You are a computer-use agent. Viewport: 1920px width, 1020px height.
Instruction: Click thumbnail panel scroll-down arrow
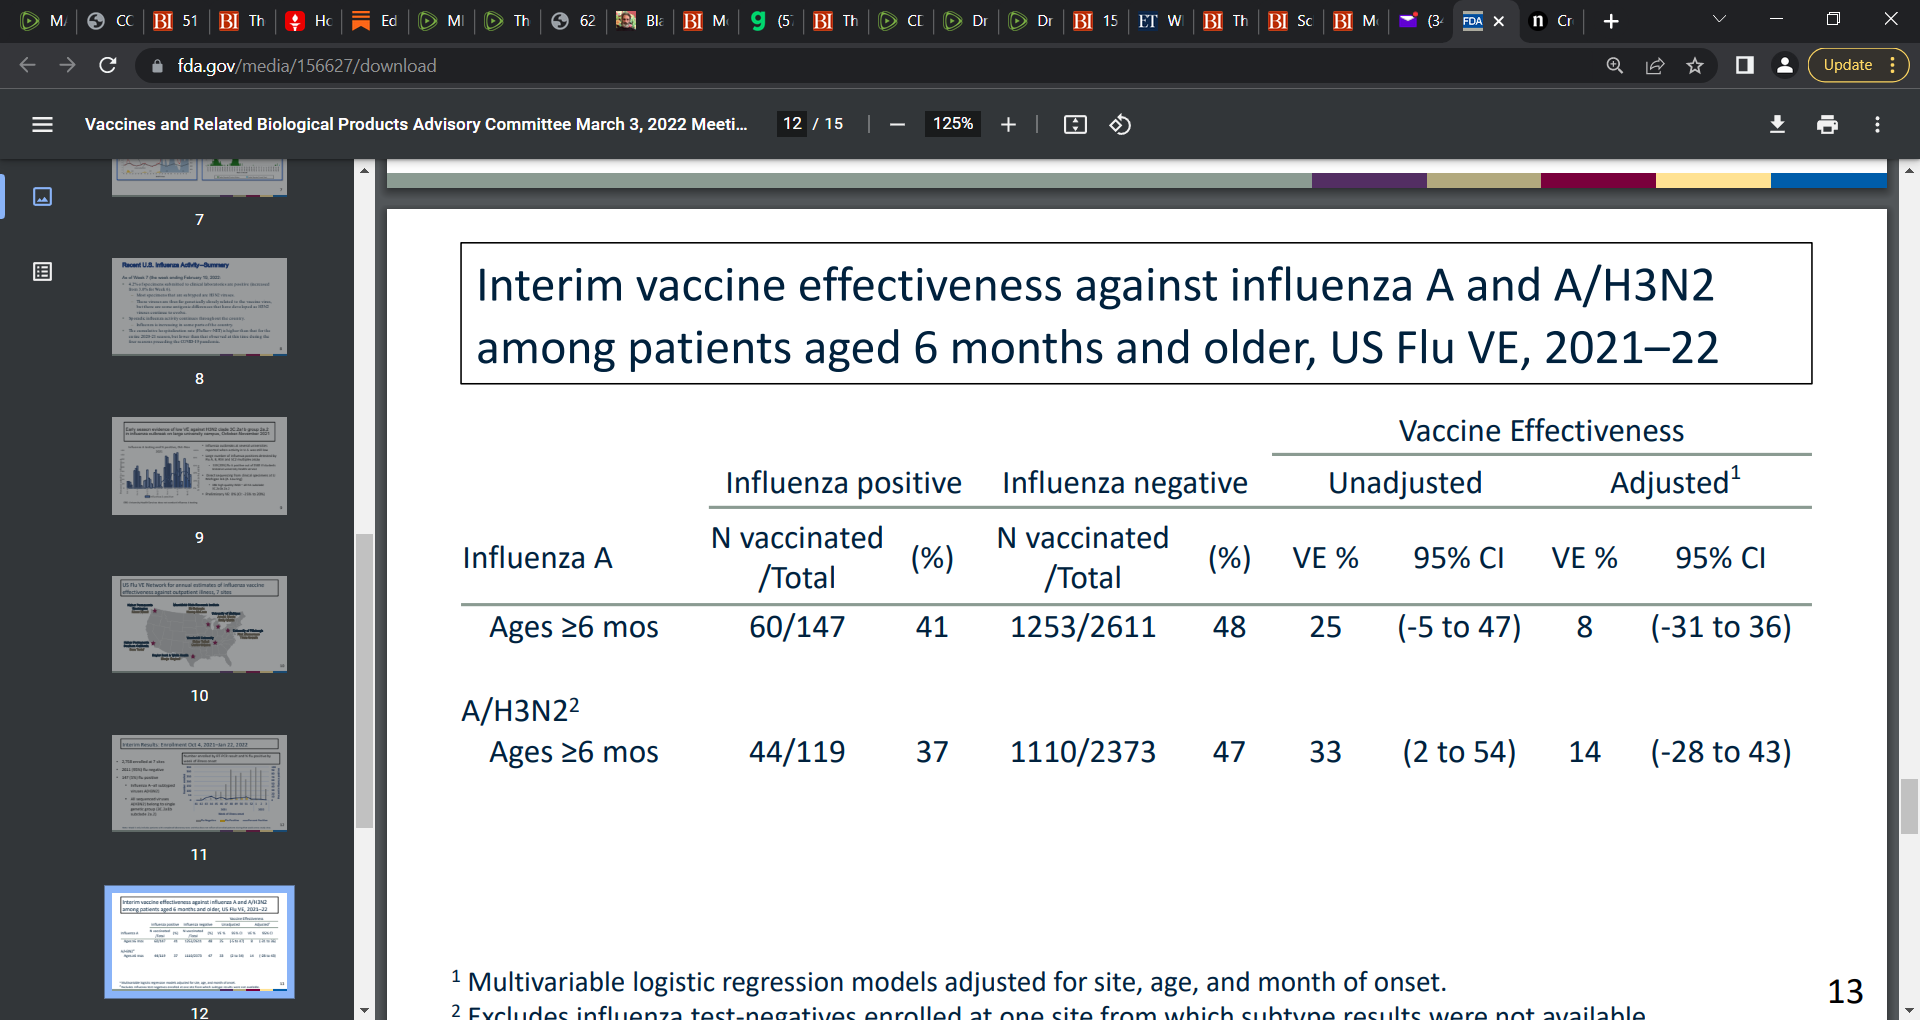click(x=364, y=1010)
